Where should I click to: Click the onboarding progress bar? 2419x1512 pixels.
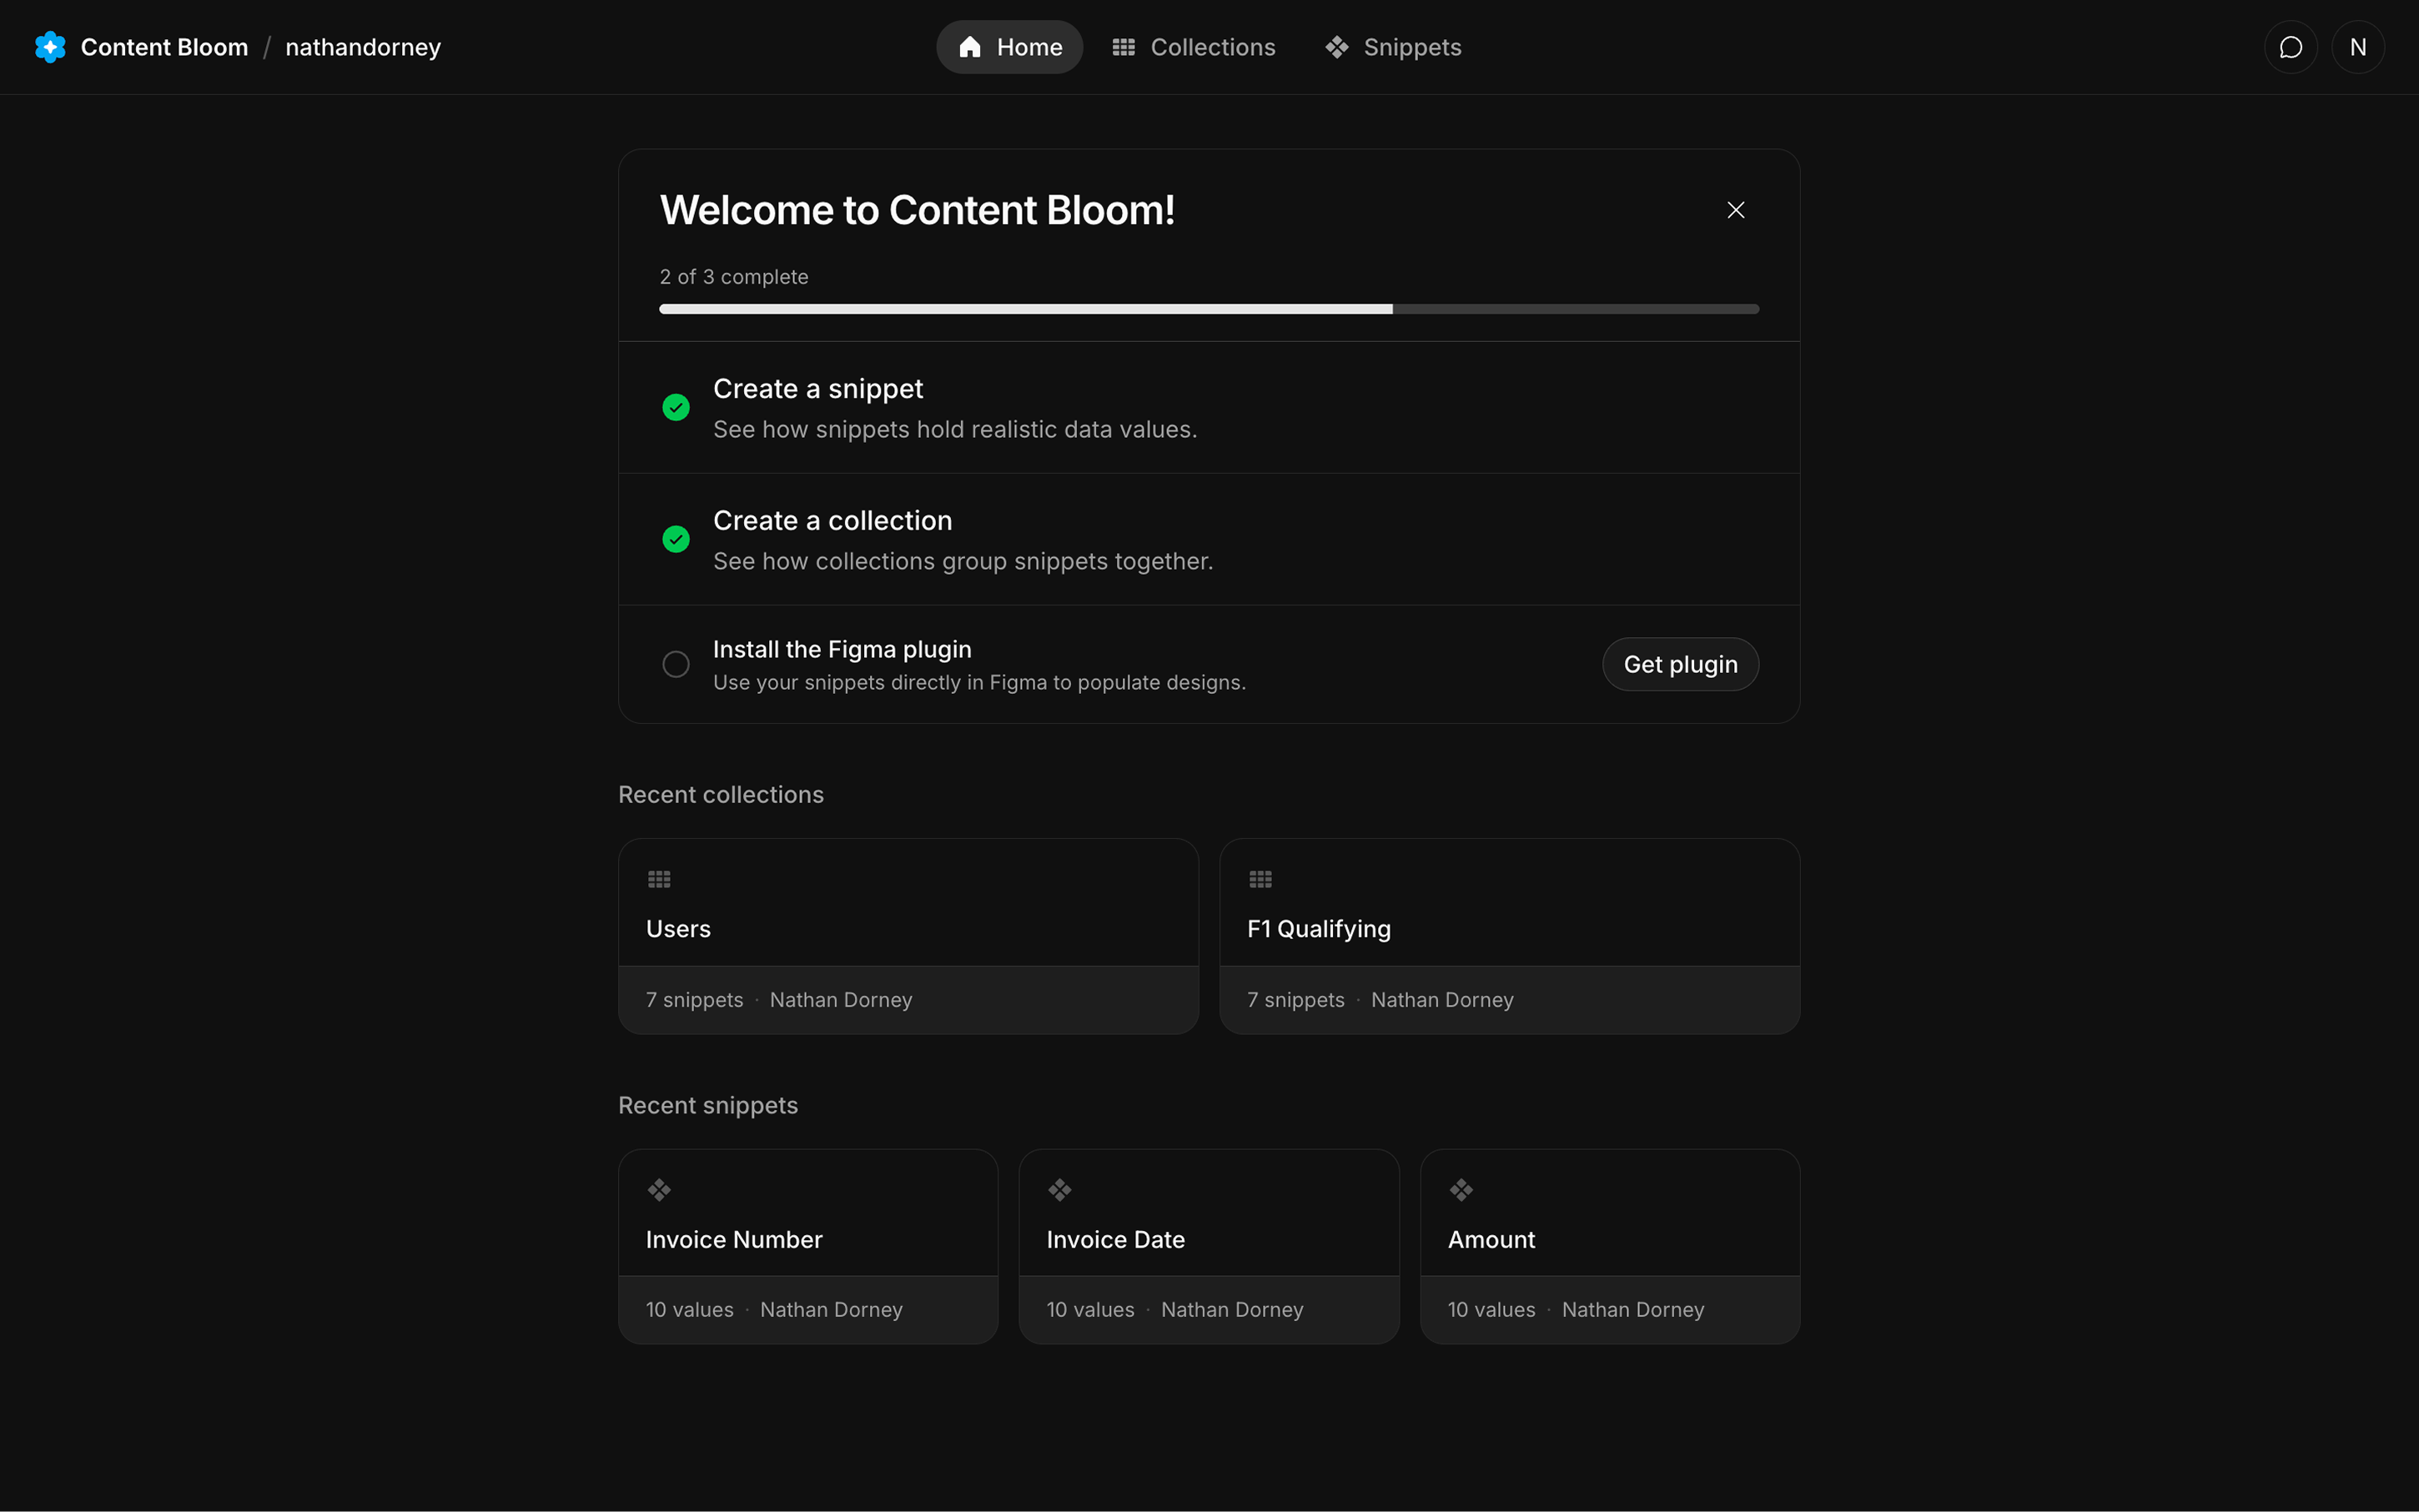[1208, 309]
